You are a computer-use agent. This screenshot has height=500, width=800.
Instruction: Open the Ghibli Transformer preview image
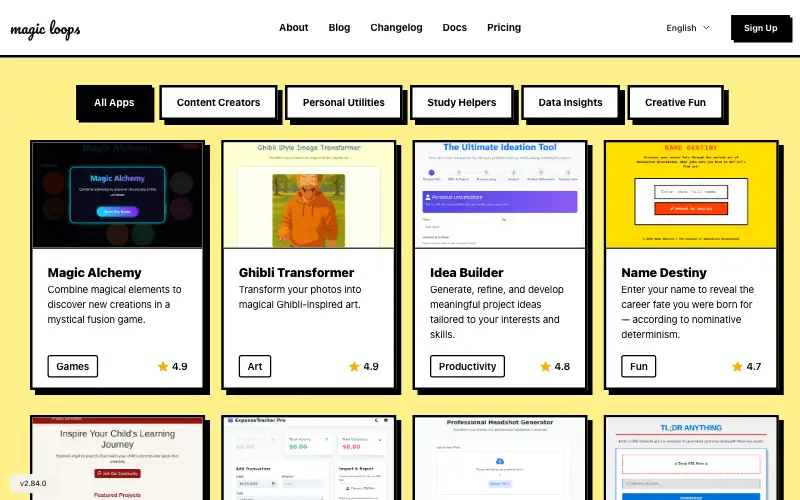(309, 195)
